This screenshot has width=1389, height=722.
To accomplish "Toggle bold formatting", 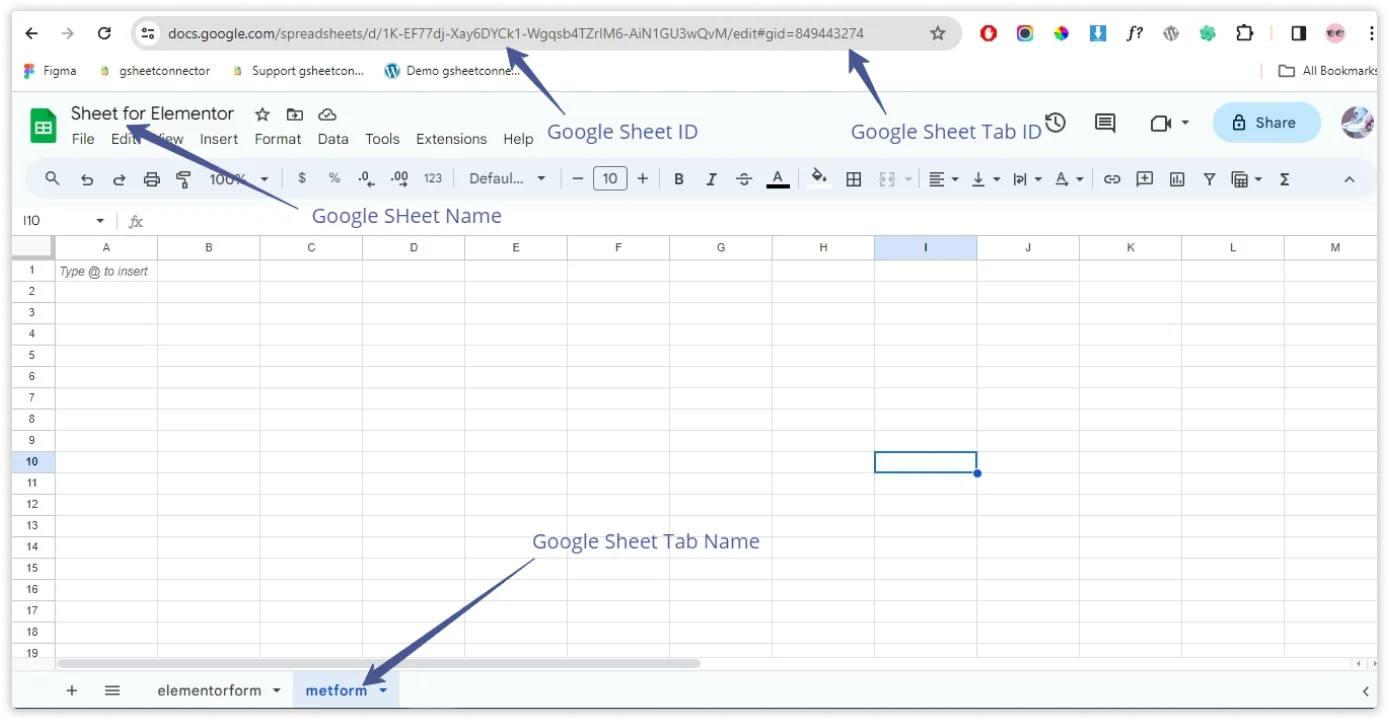I will (679, 179).
